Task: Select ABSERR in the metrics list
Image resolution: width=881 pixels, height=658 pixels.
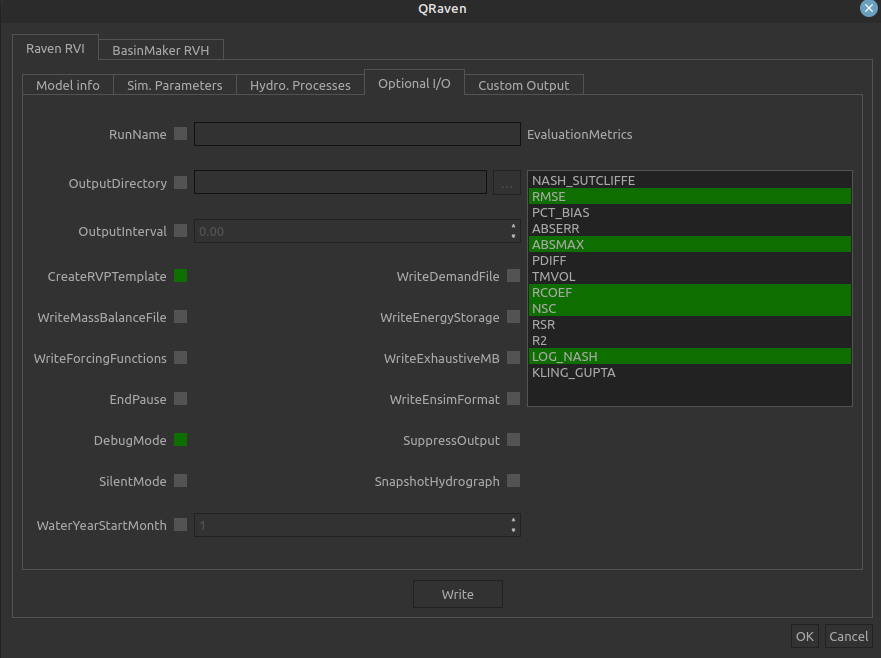Action: click(690, 229)
